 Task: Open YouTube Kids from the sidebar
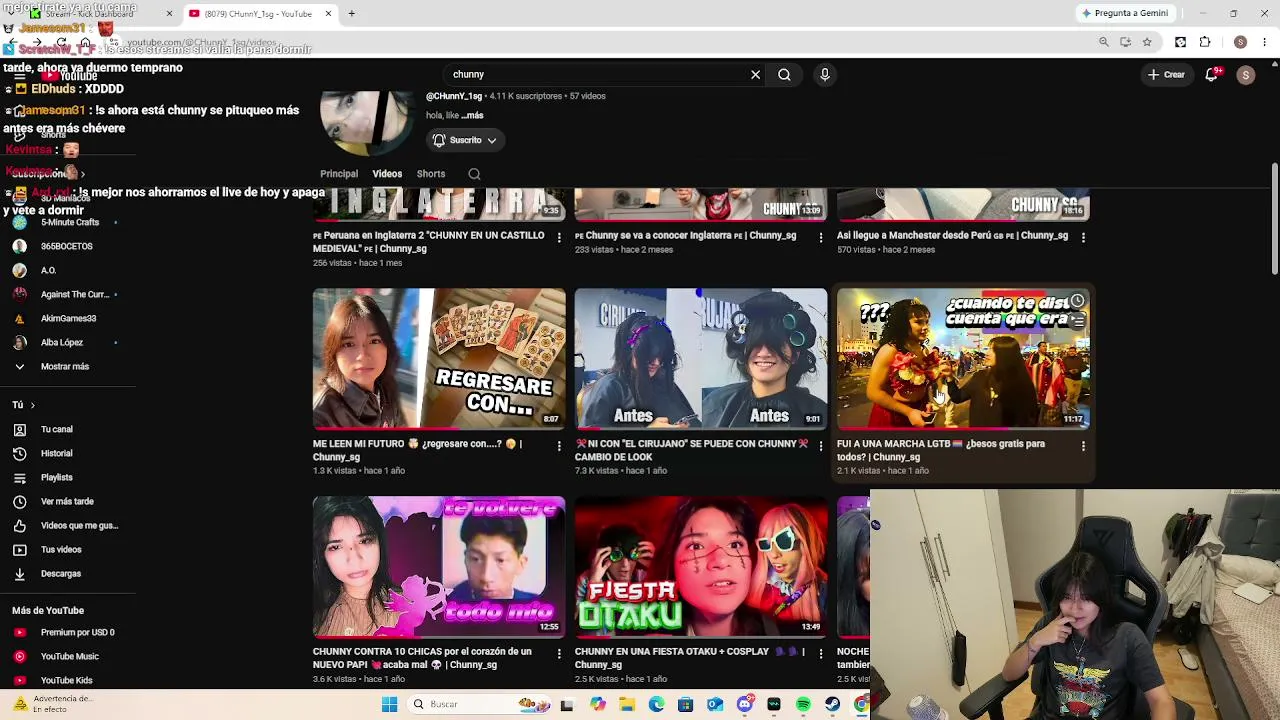[66, 680]
